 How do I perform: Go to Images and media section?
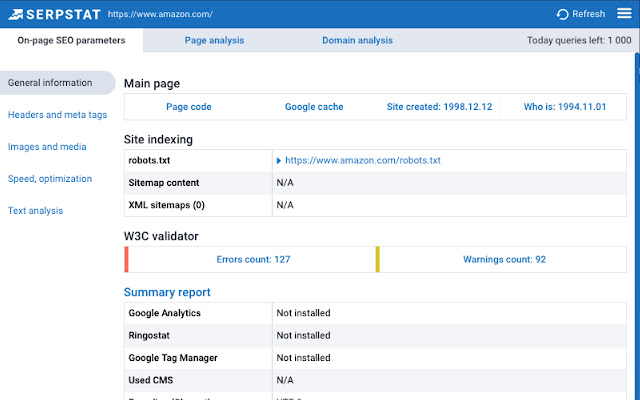click(x=47, y=147)
